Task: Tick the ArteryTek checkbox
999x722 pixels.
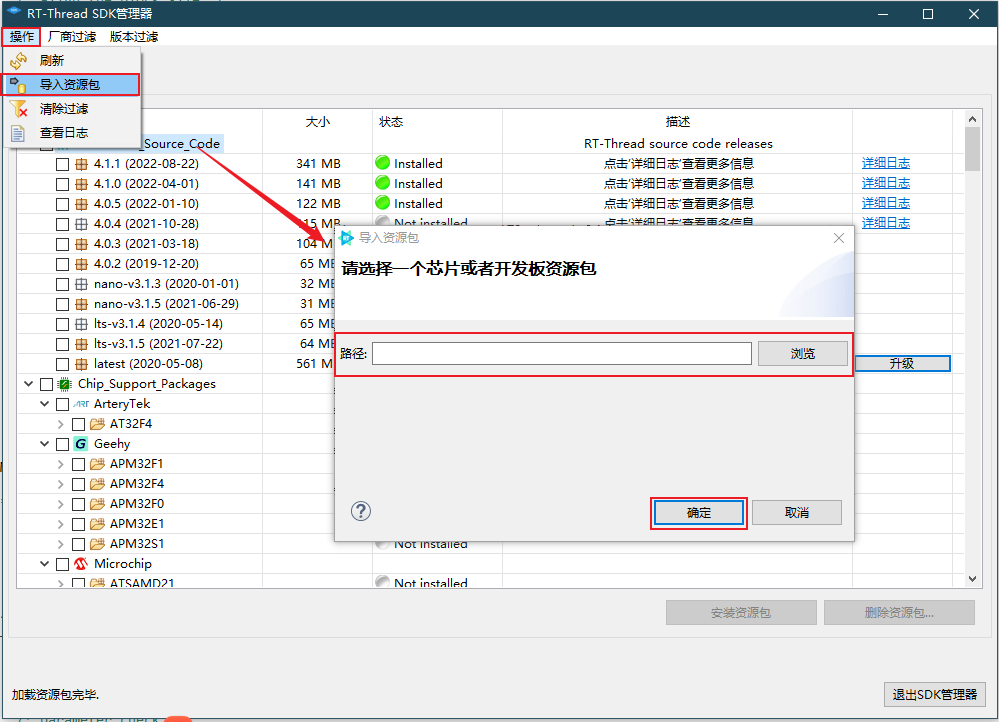Action: pos(62,404)
